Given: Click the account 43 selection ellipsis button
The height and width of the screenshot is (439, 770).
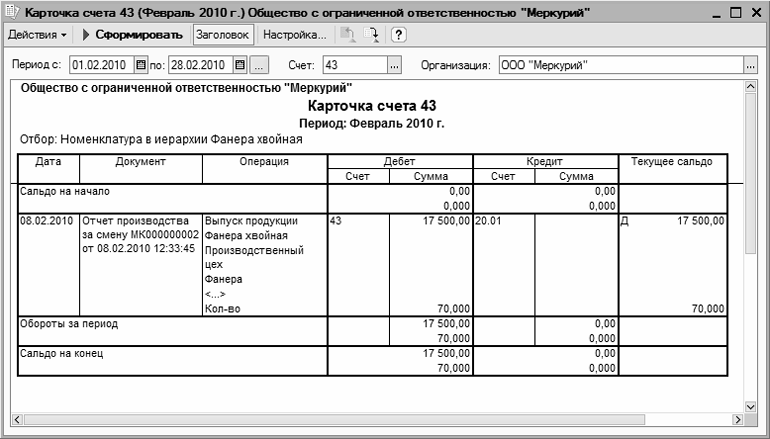Looking at the screenshot, I should pos(394,65).
